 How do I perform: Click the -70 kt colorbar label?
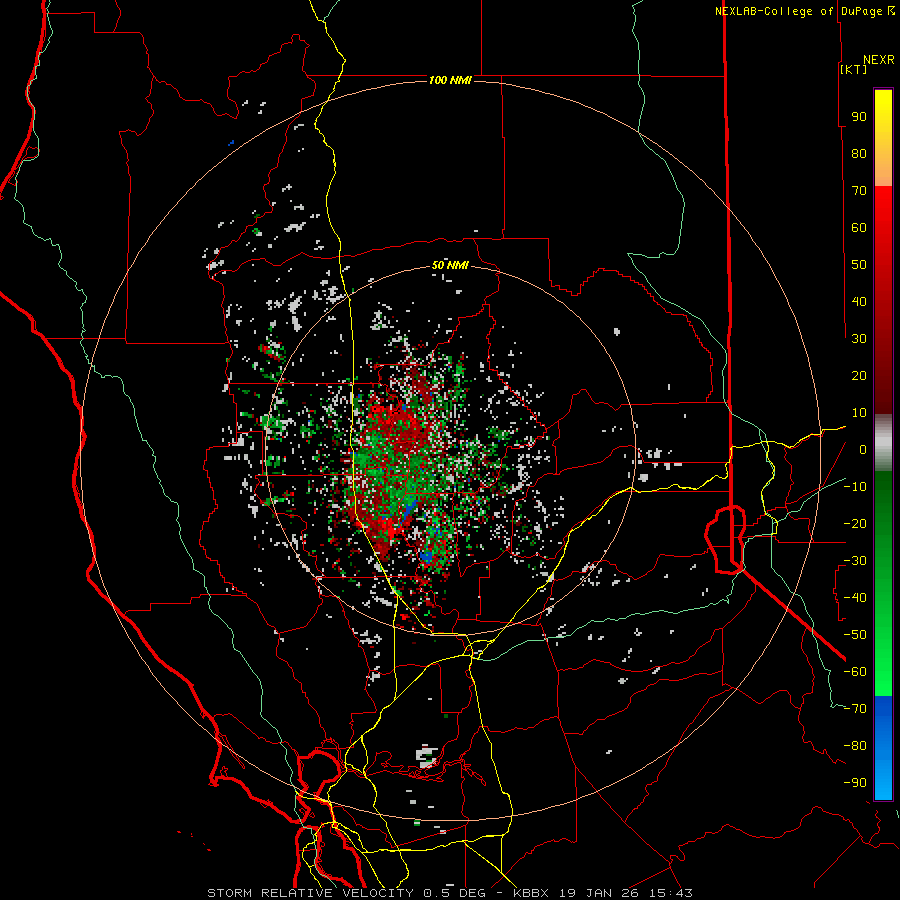[855, 708]
